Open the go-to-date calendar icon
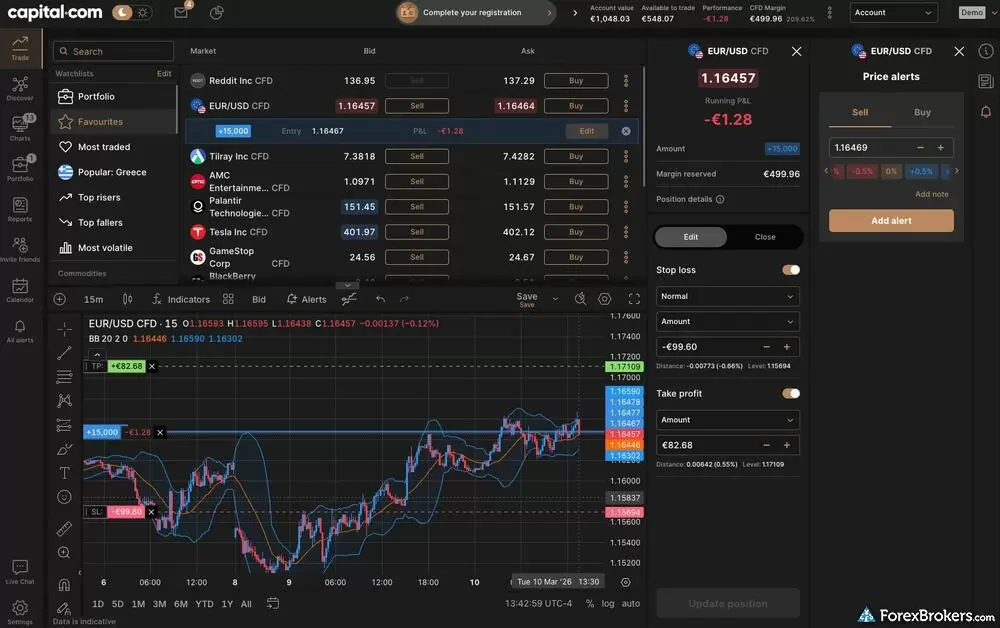 273,603
